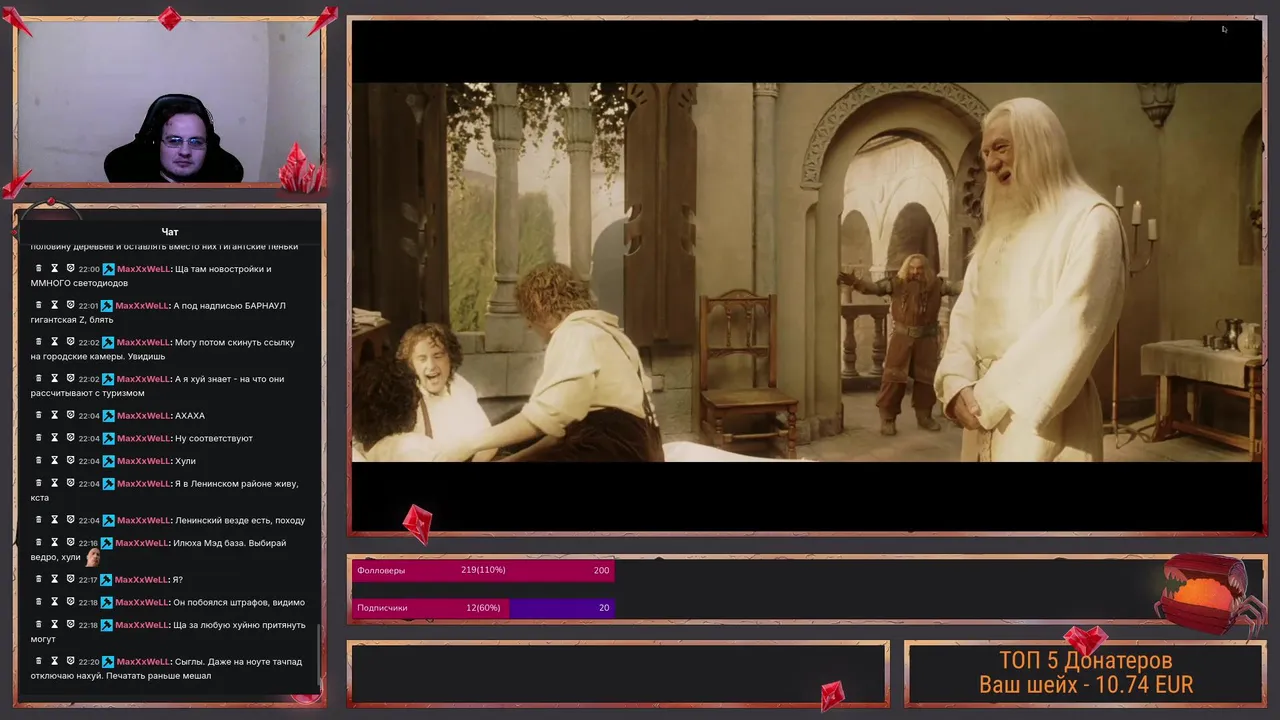This screenshot has width=1280, height=720.
Task: Timeout icon for 'Могу потом скинуть ссылку' message
Action: pos(55,342)
